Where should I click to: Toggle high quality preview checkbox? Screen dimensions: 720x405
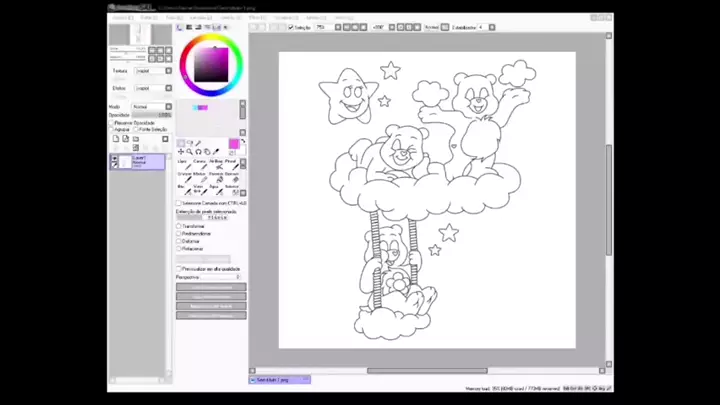[x=179, y=269]
